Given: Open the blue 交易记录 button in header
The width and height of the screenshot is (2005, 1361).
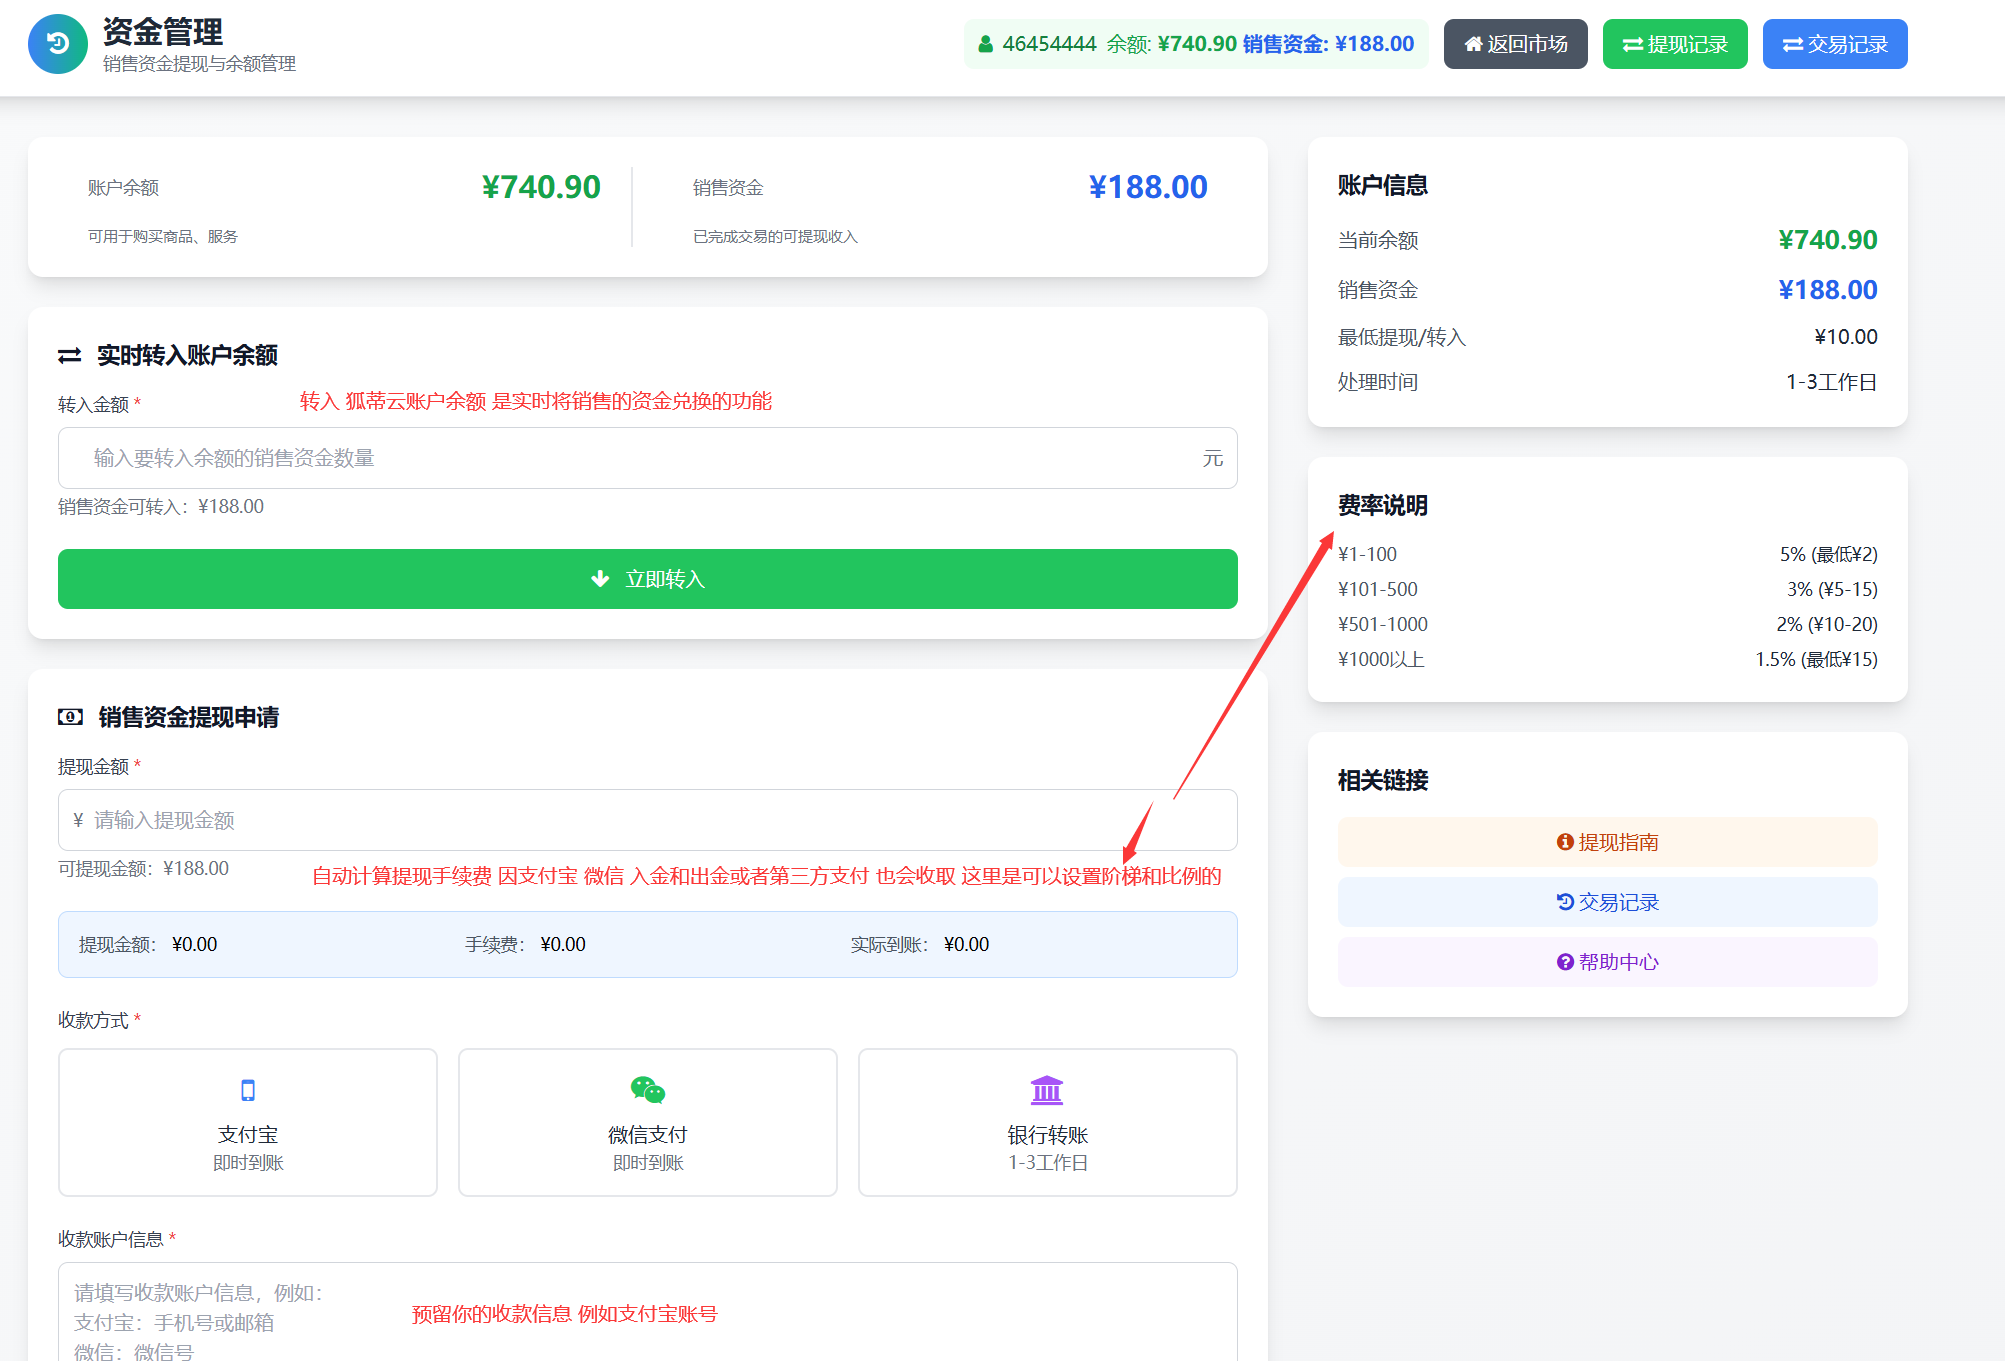Looking at the screenshot, I should point(1835,44).
